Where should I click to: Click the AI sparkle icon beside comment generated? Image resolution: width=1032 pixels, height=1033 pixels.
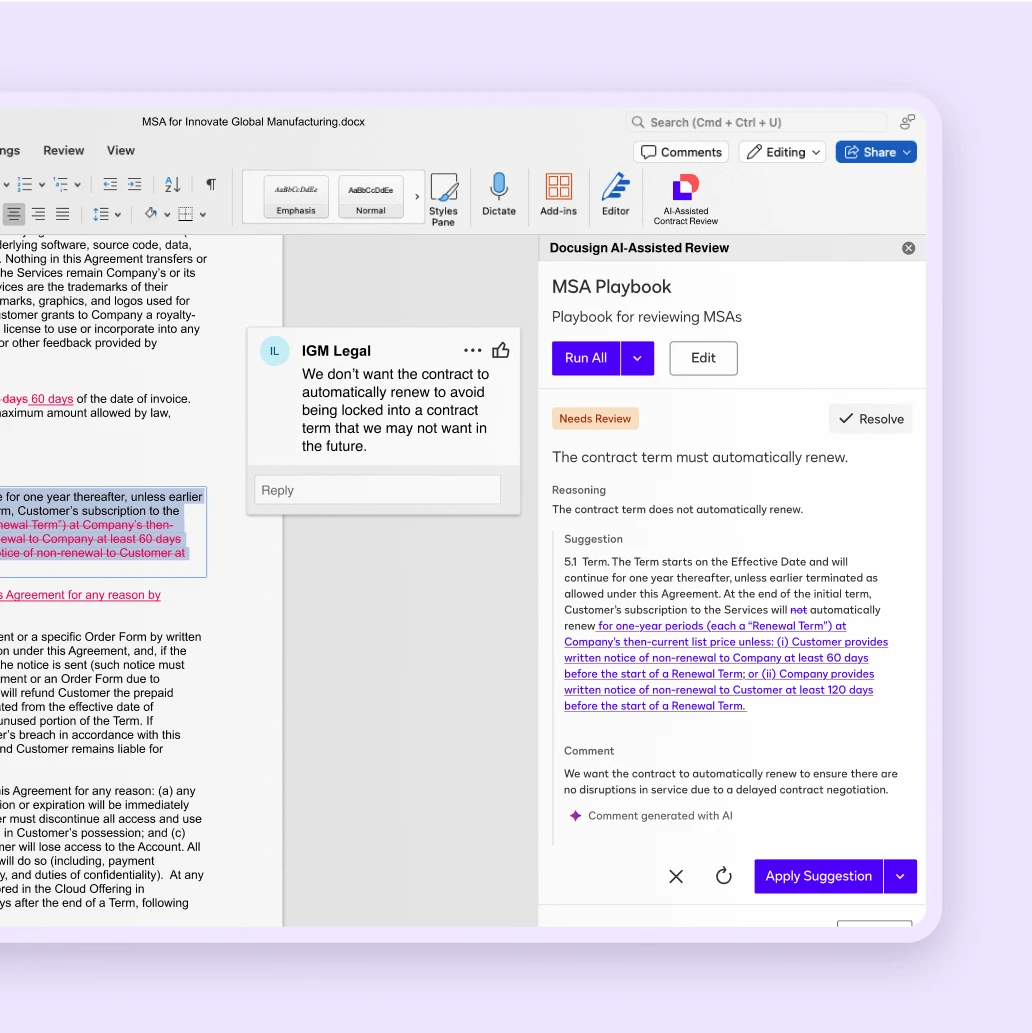click(x=575, y=816)
